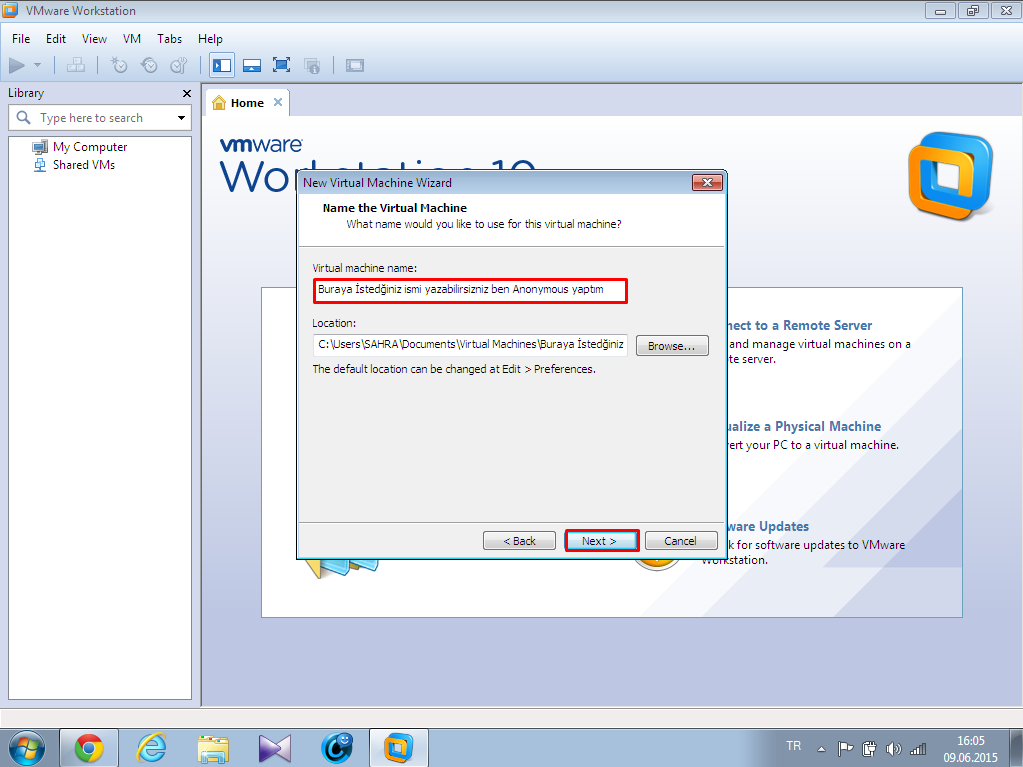Expand the Library search options dropdown
This screenshot has width=1023, height=767.
181,118
